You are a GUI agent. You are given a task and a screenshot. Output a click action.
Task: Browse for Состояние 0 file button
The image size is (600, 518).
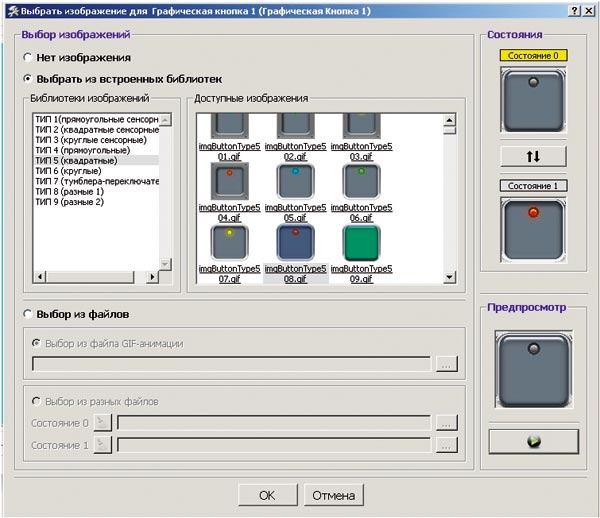447,423
